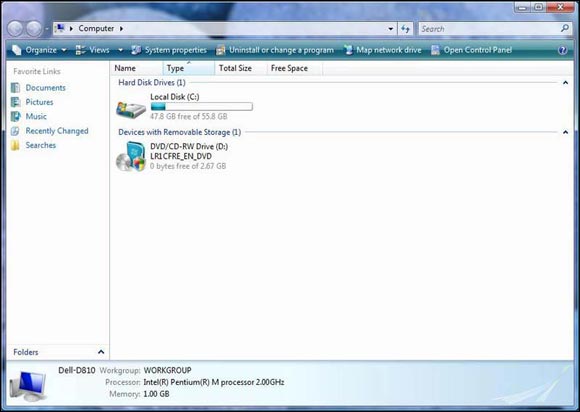The width and height of the screenshot is (580, 412).
Task: Open the address bar history dropdown
Action: (391, 28)
